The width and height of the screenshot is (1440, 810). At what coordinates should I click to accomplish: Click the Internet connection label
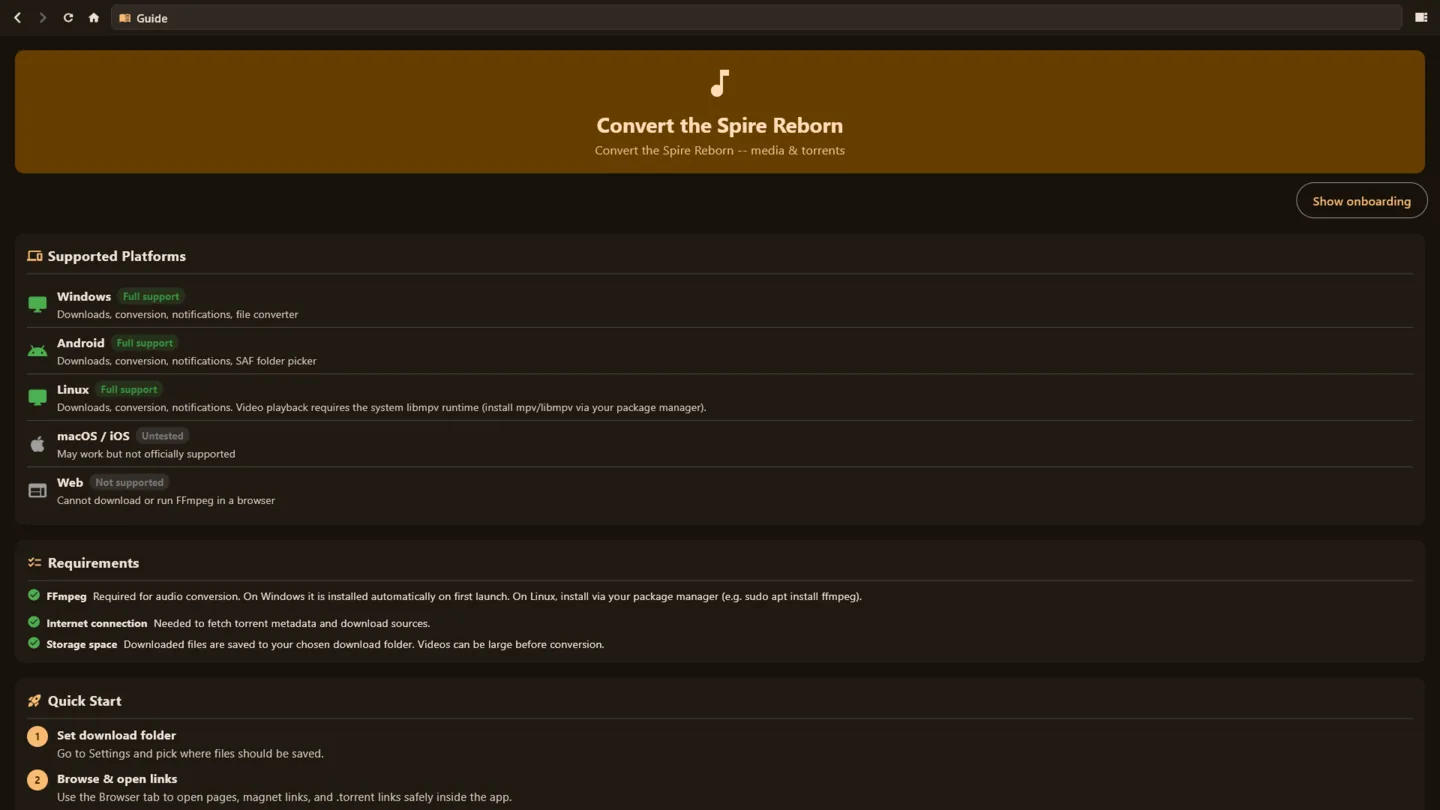(x=97, y=623)
